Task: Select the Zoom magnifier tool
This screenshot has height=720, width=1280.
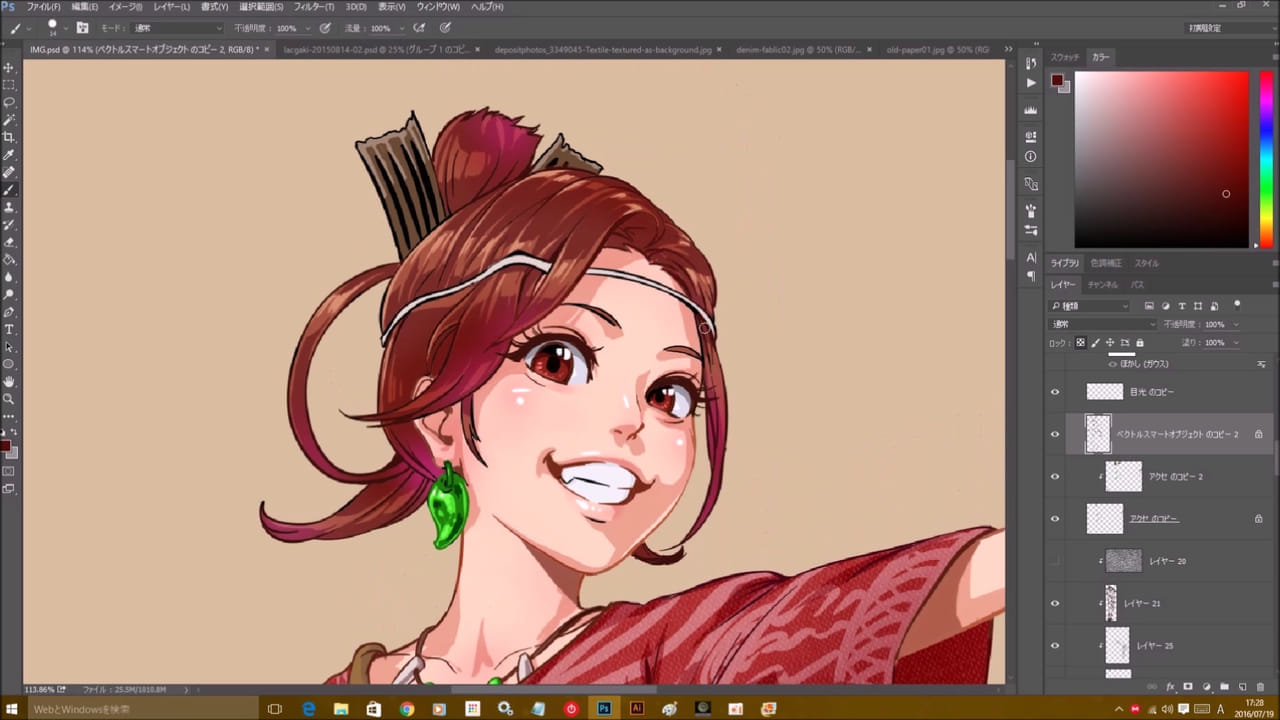Action: pyautogui.click(x=9, y=398)
